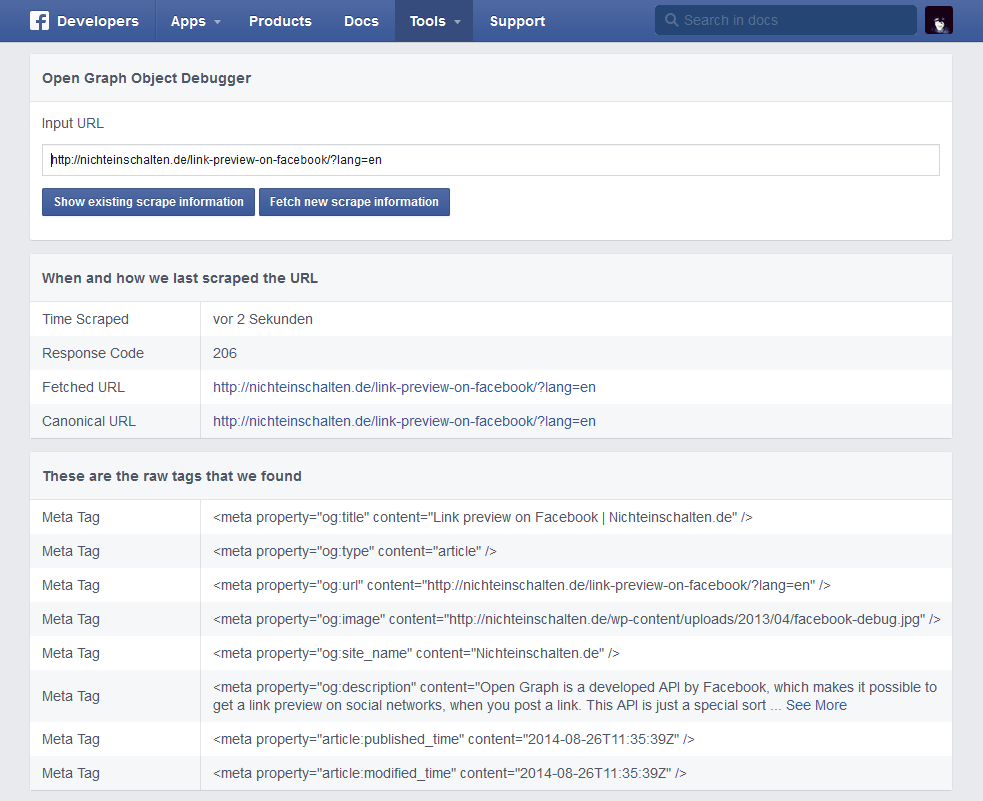Open the Support menu item
Viewport: 983px width, 801px height.
517,21
